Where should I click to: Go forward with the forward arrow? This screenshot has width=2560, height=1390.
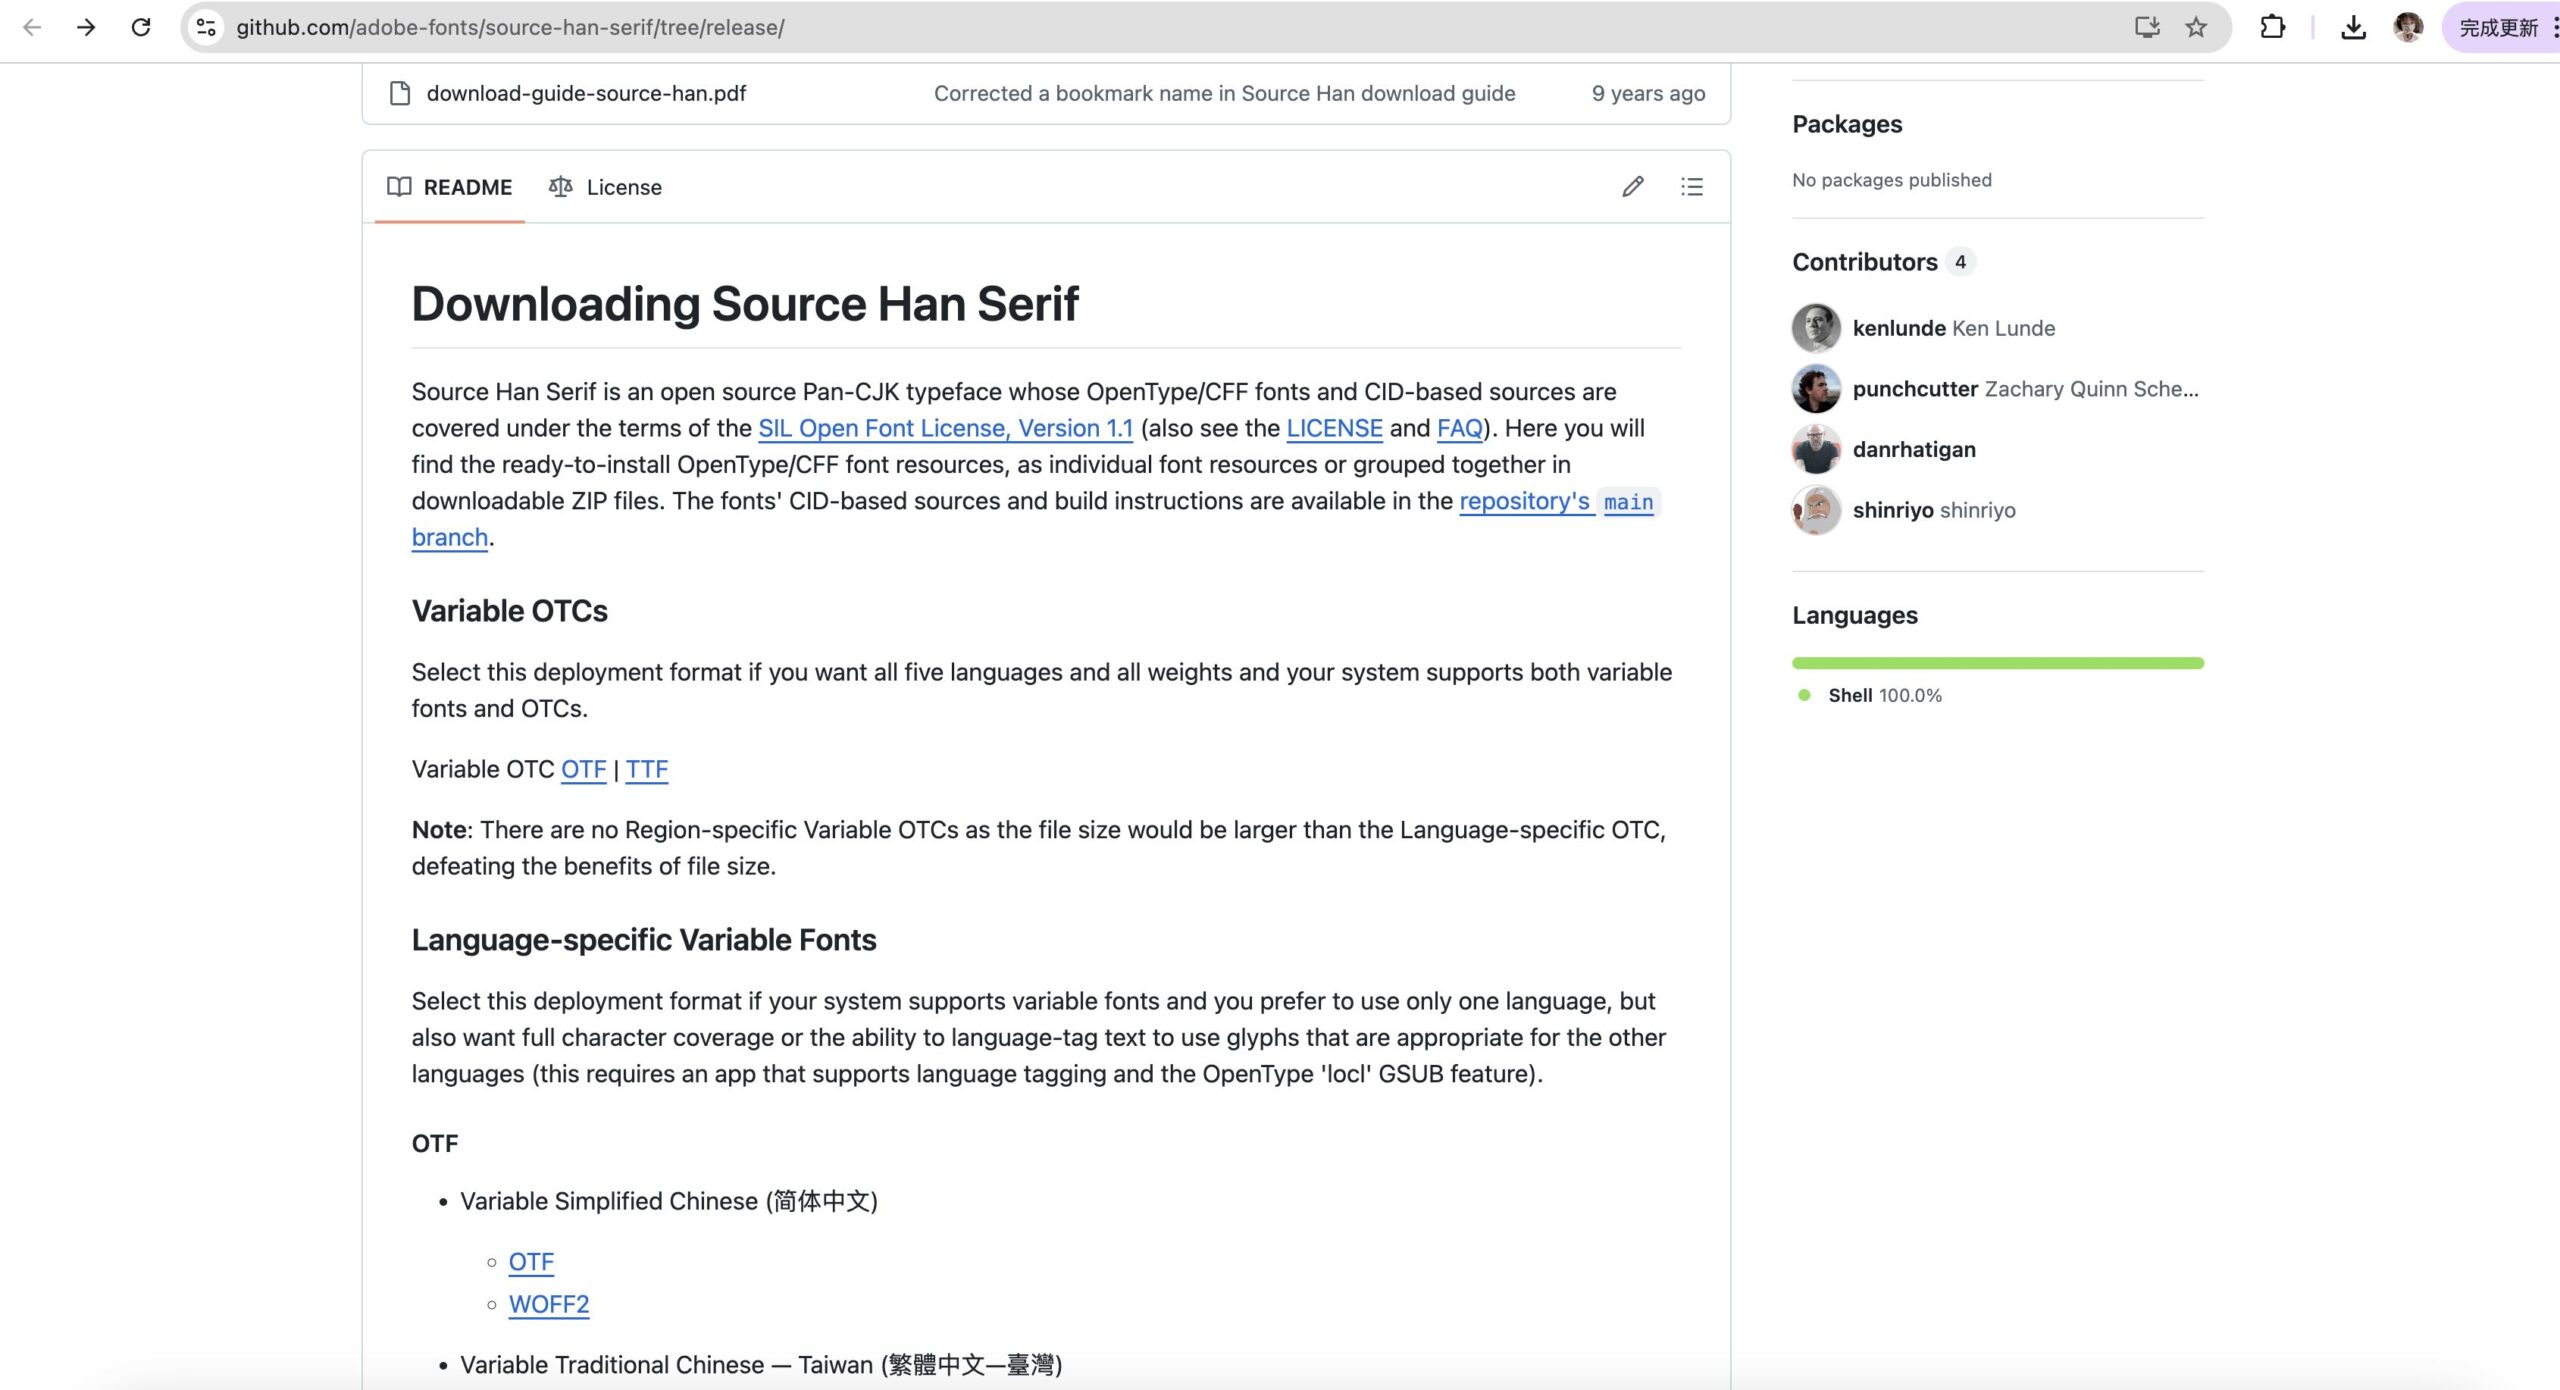[86, 27]
